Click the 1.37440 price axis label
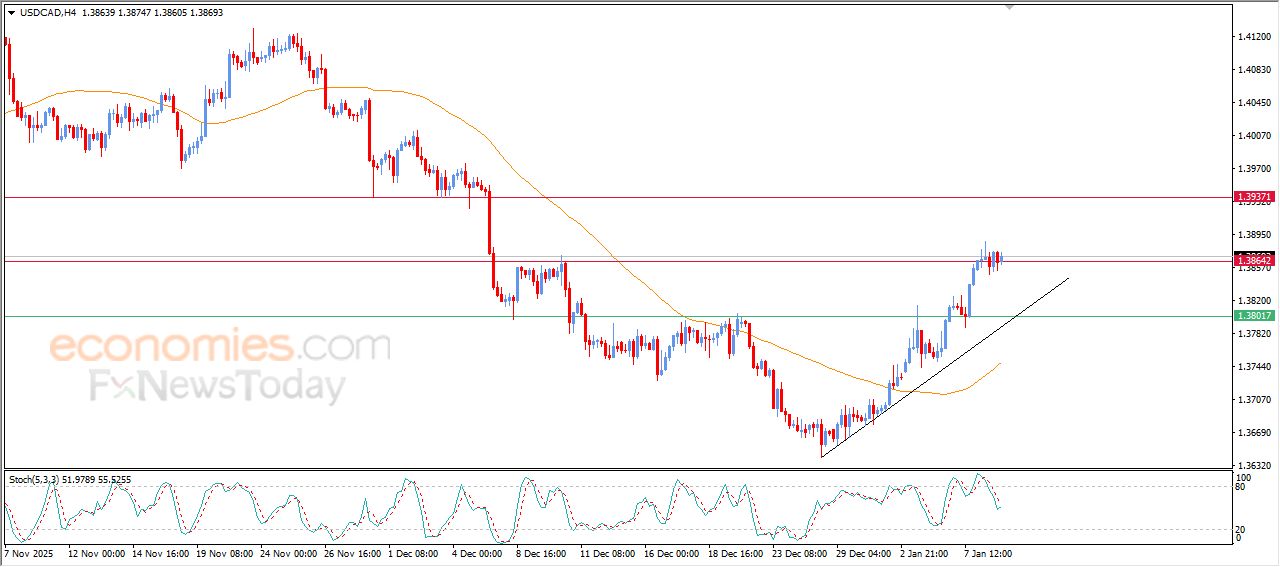The height and width of the screenshot is (567, 1280). click(1254, 367)
